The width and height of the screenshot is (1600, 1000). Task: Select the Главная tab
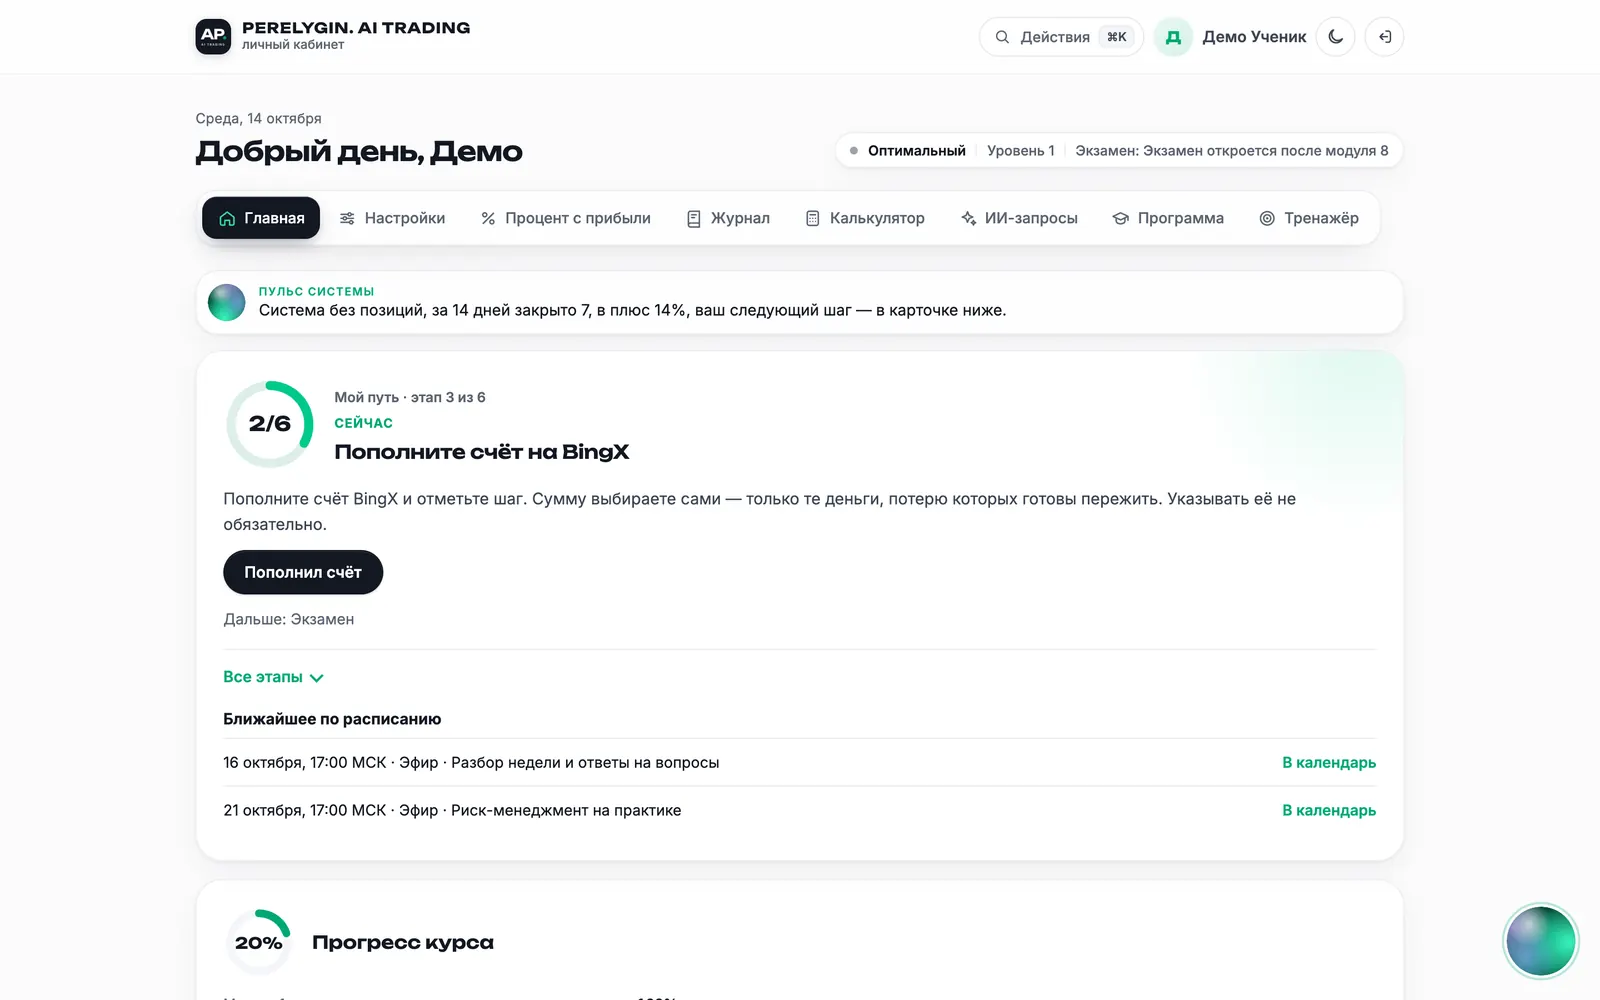pos(261,218)
